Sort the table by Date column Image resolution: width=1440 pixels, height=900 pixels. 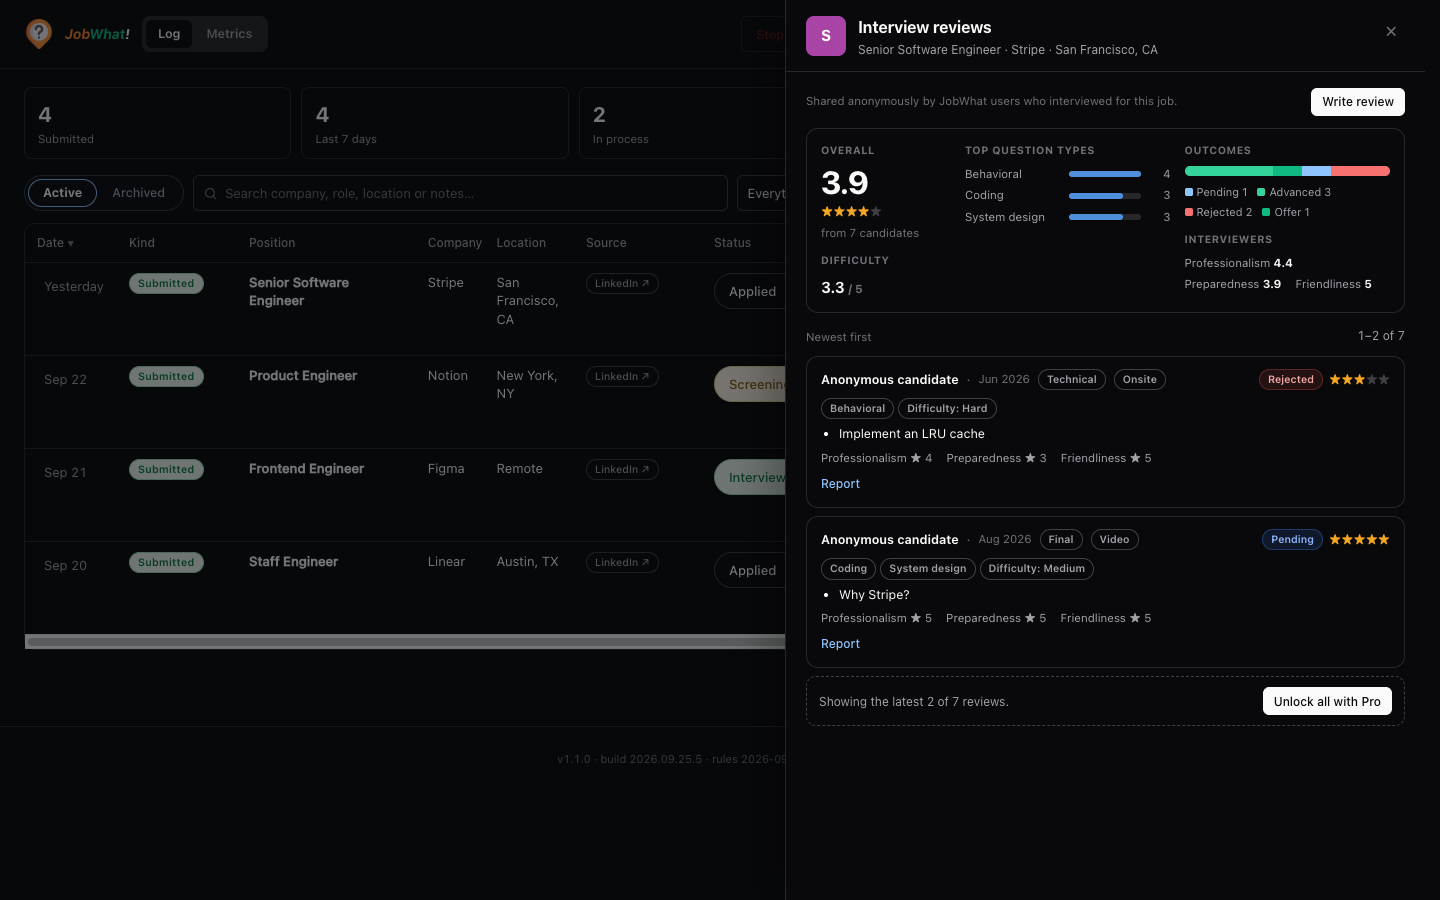(55, 243)
